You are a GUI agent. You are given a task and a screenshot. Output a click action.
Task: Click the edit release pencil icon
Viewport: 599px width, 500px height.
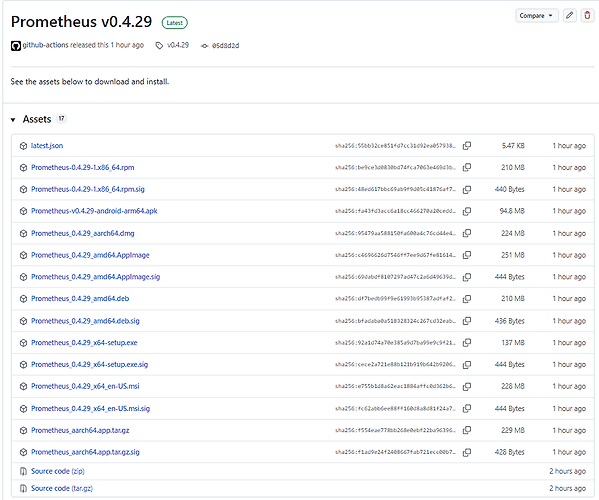coord(569,16)
